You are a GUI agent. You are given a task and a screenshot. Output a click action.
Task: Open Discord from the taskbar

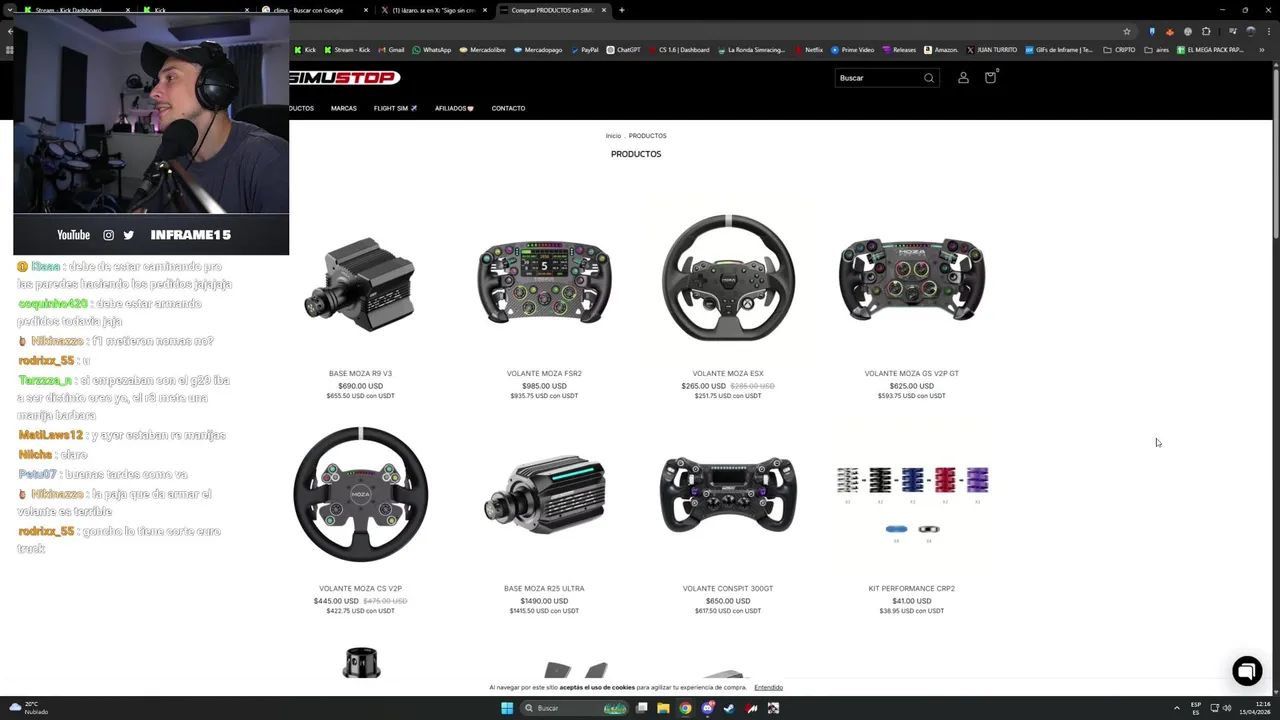click(x=708, y=708)
